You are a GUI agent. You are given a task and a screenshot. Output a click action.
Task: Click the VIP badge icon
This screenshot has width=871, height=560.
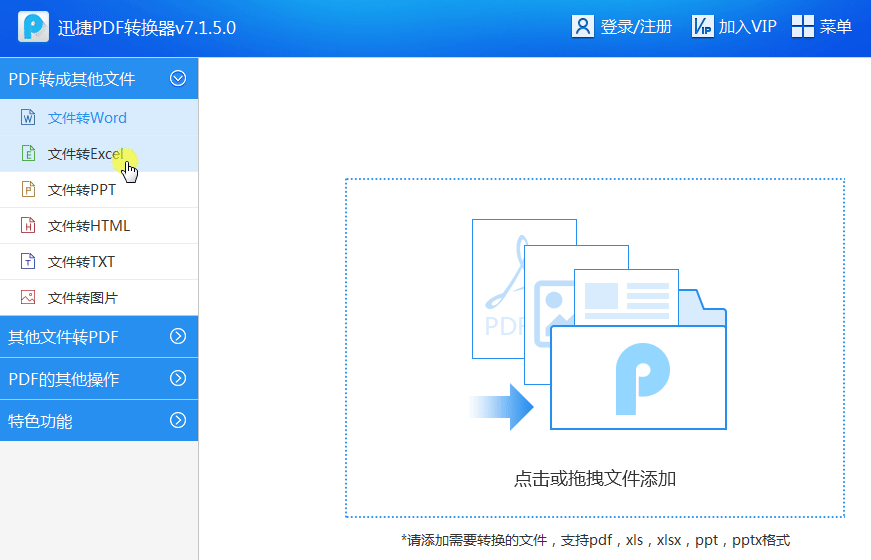(702, 26)
